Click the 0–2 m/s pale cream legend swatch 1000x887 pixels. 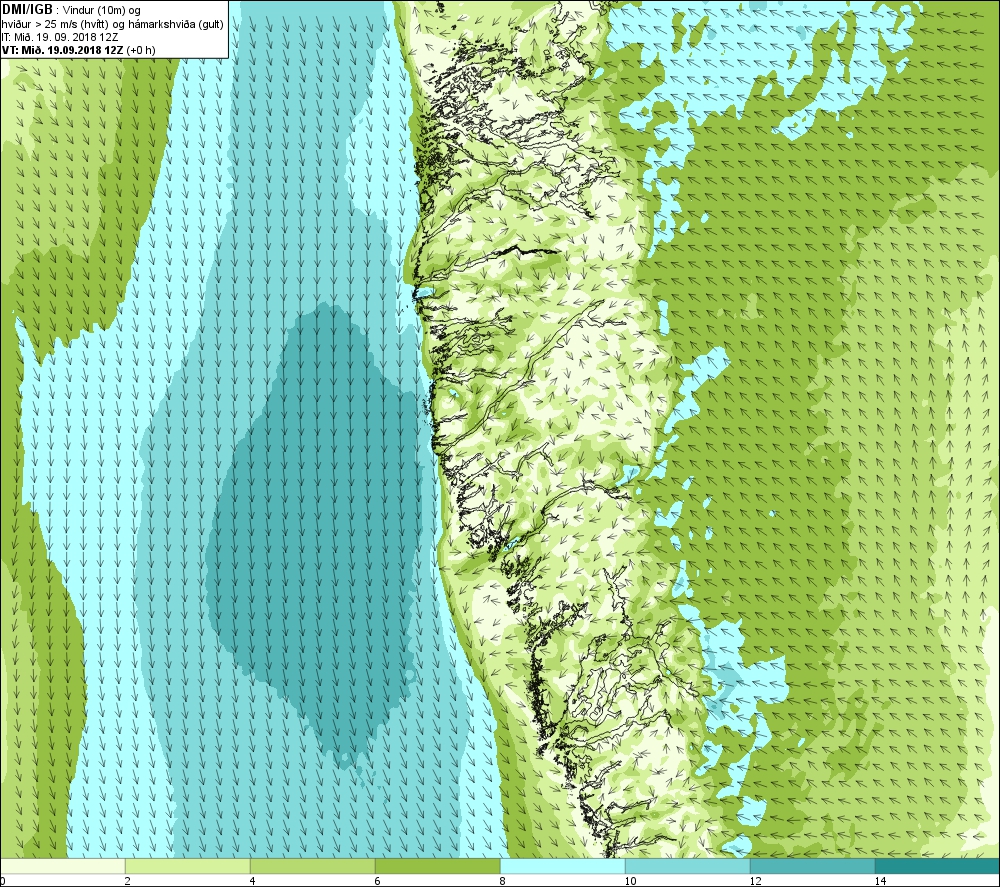62,866
